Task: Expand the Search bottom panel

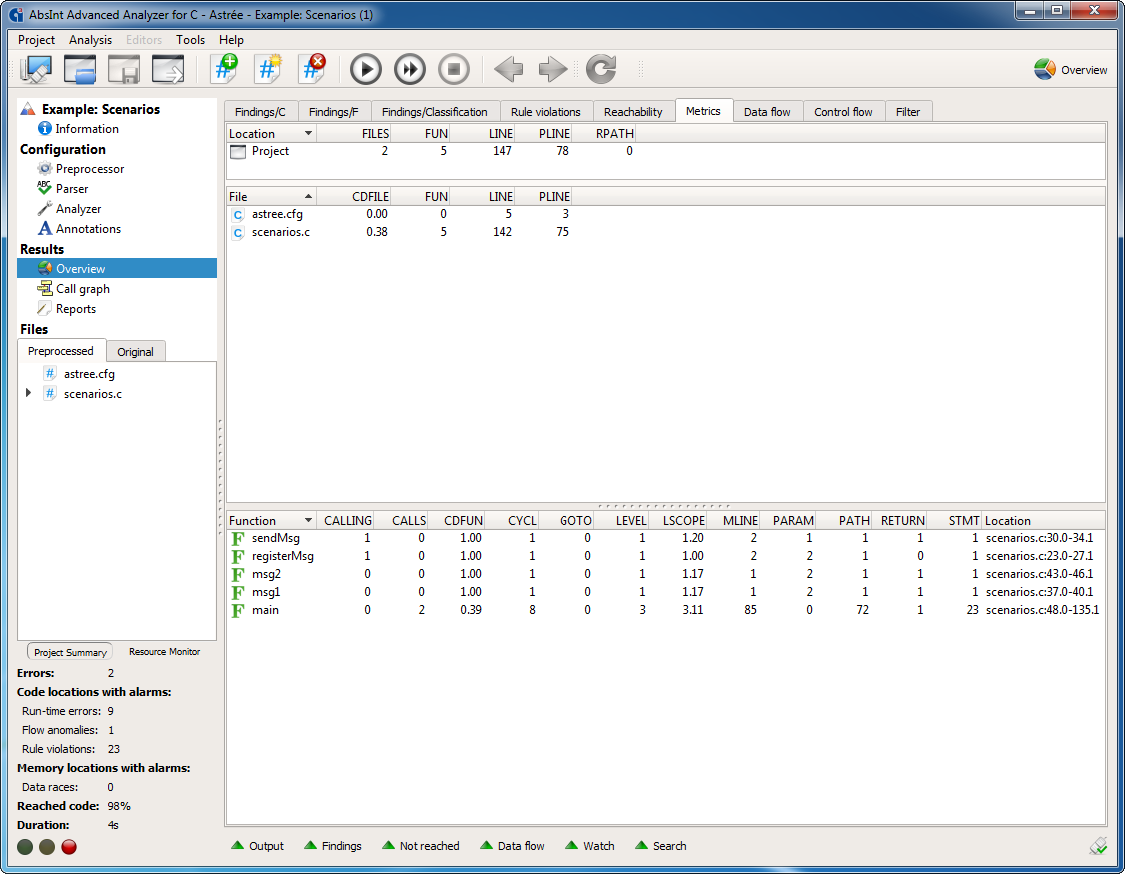Action: click(x=661, y=846)
